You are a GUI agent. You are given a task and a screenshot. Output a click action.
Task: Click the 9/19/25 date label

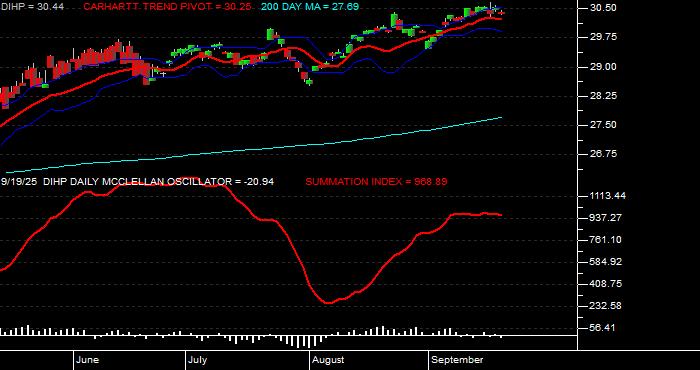pyautogui.click(x=19, y=182)
